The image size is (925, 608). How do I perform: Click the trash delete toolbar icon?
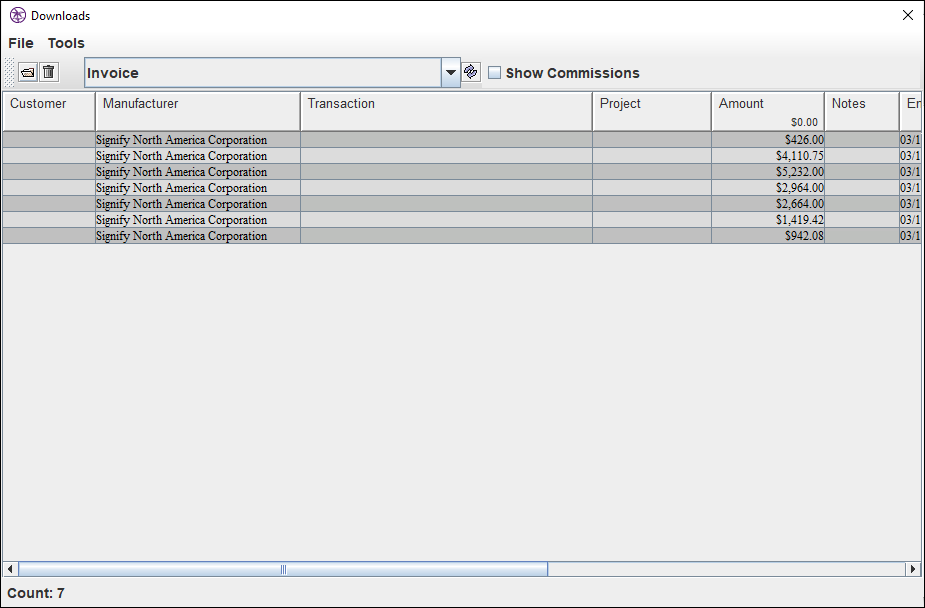click(49, 73)
